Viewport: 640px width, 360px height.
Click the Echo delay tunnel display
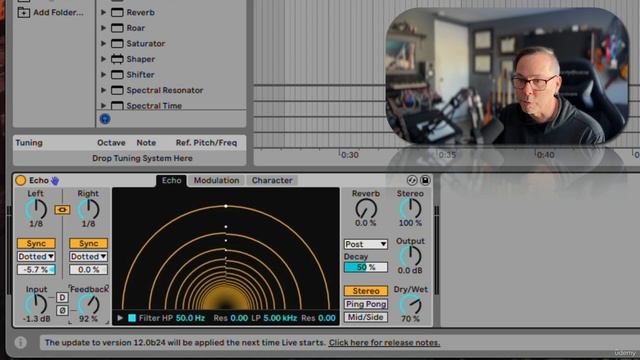[226, 249]
